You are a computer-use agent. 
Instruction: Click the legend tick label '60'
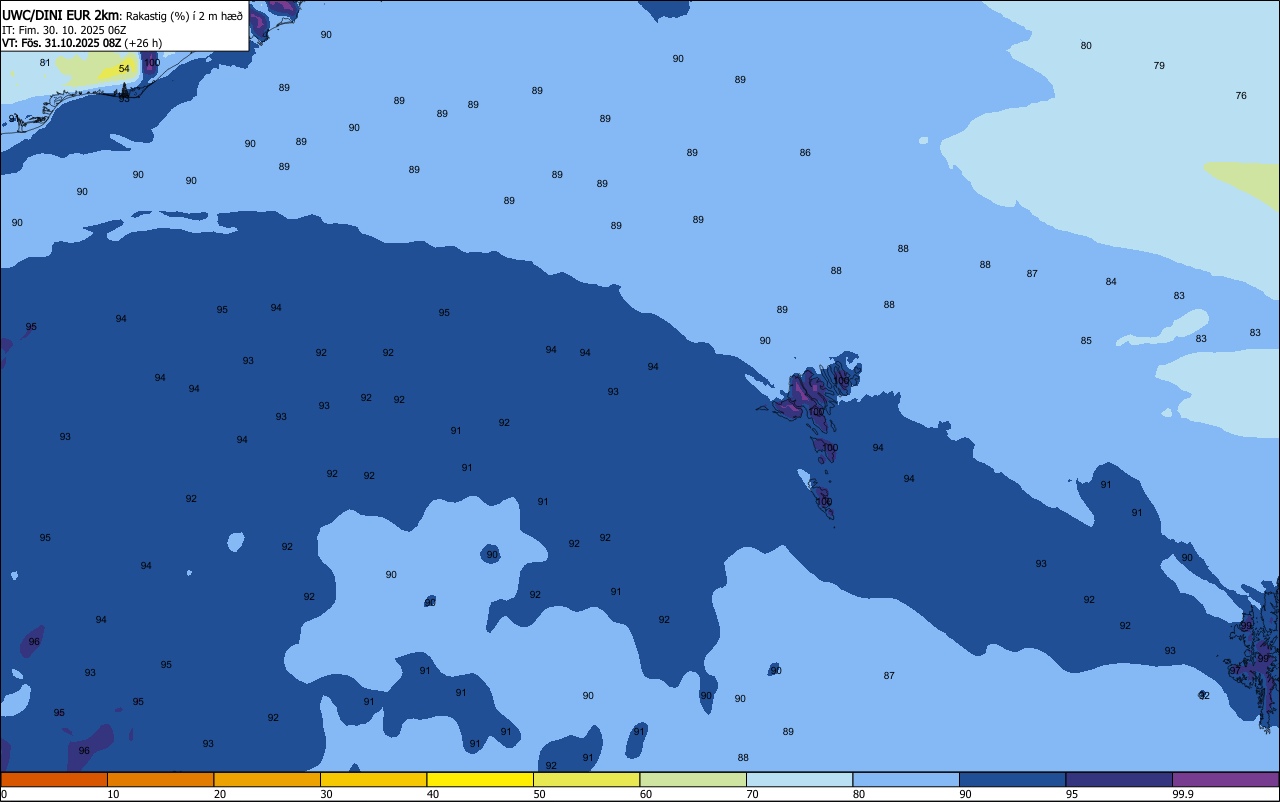[x=646, y=794]
